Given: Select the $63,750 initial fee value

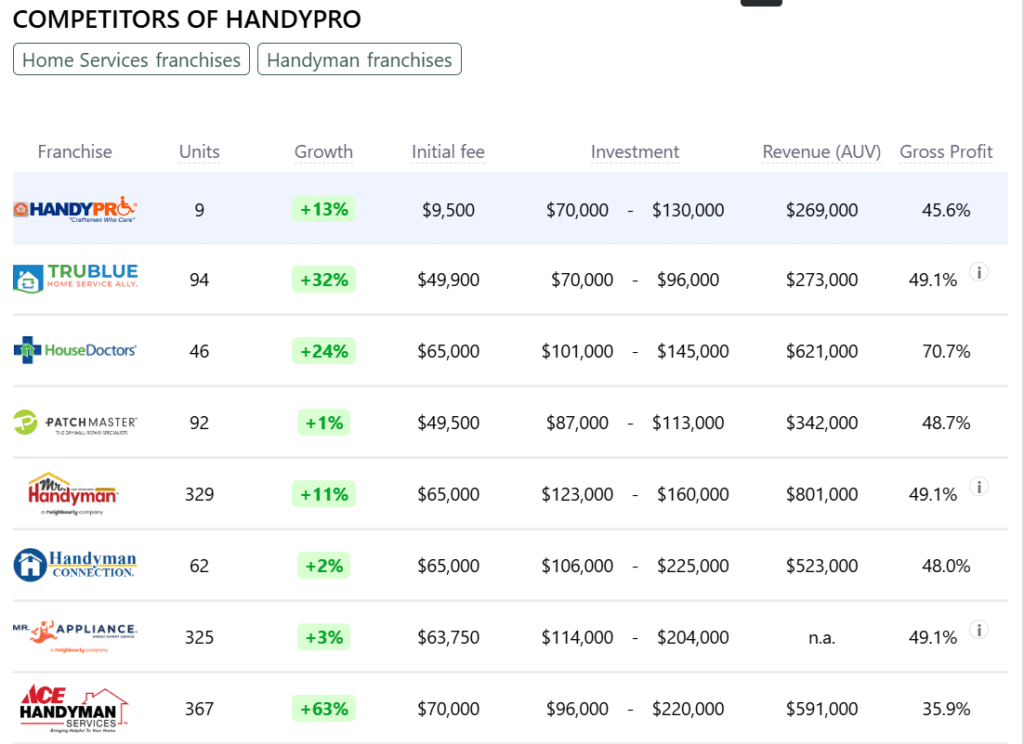Looking at the screenshot, I should [x=448, y=637].
